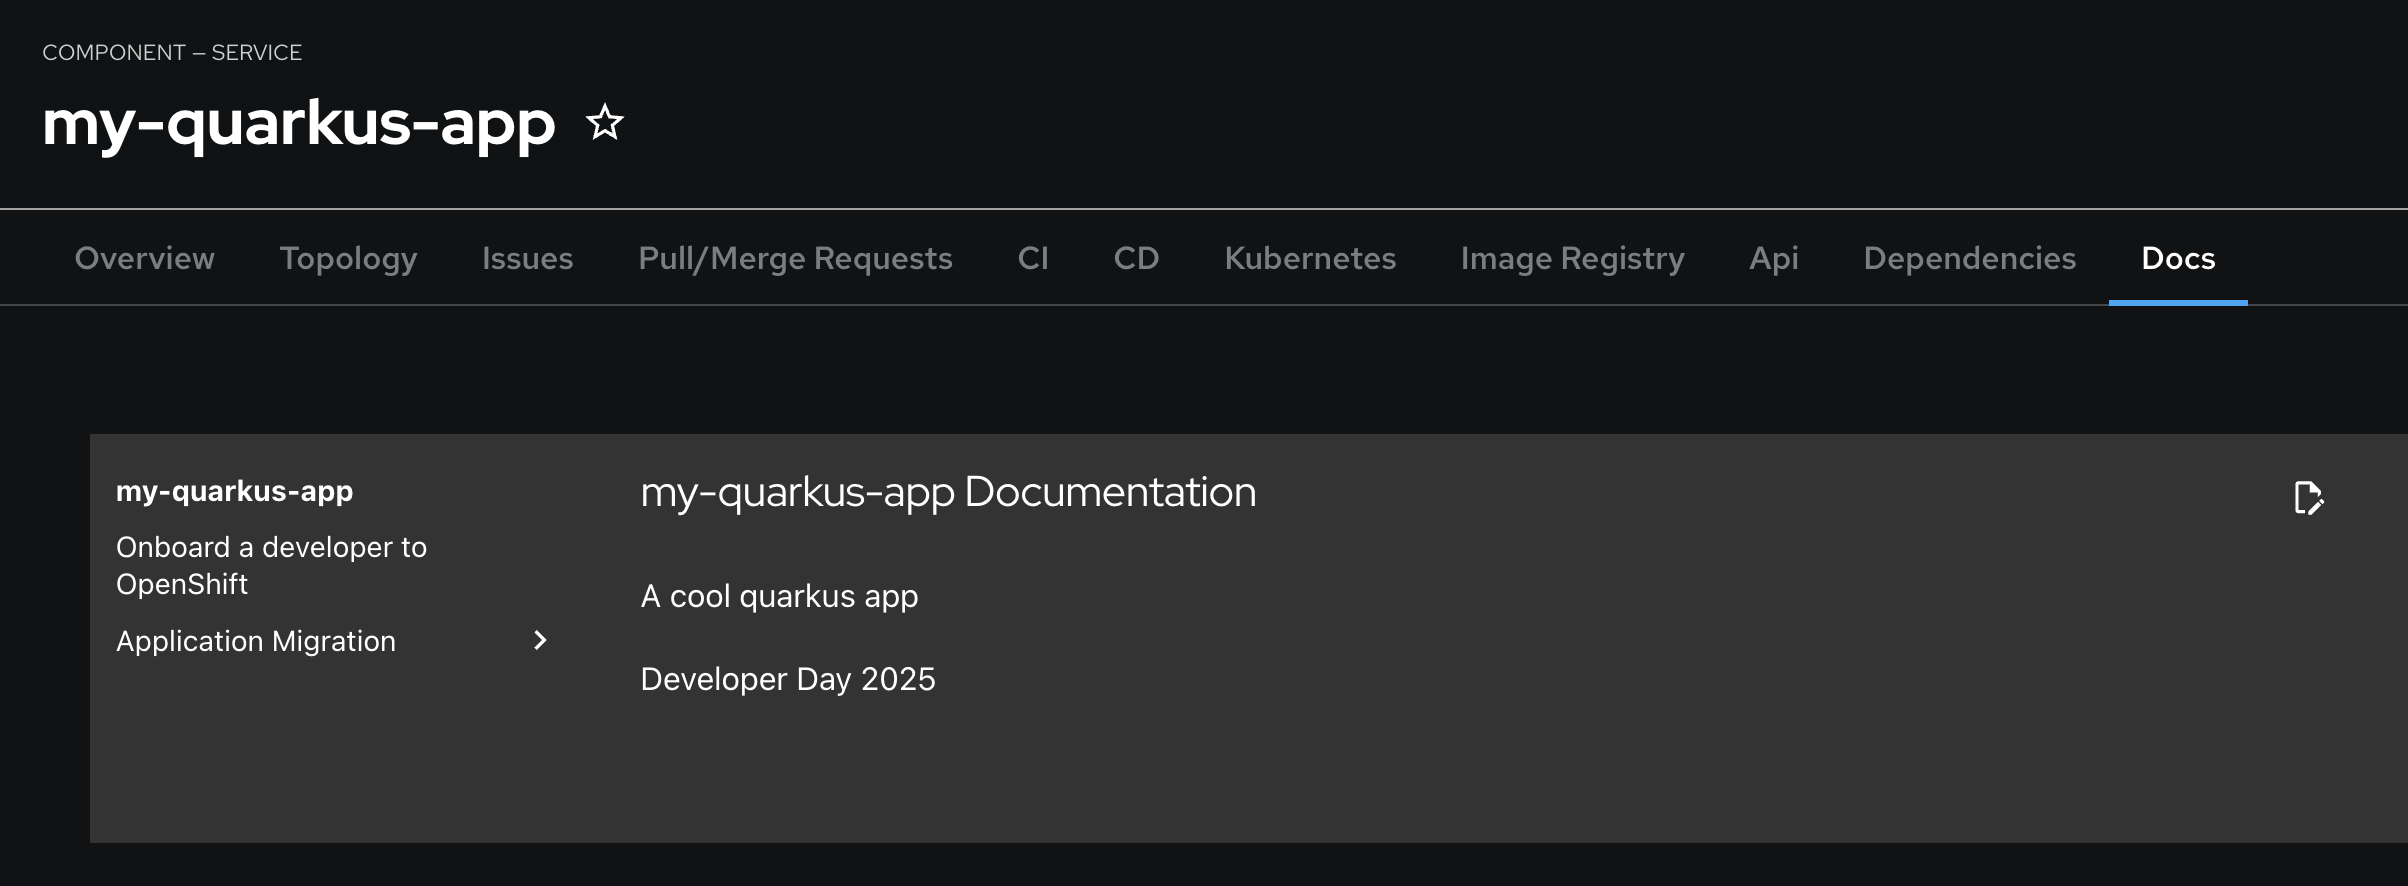Screen dimensions: 2408x886
Task: Click the my-quarkus-app page title
Action: pos(298,124)
